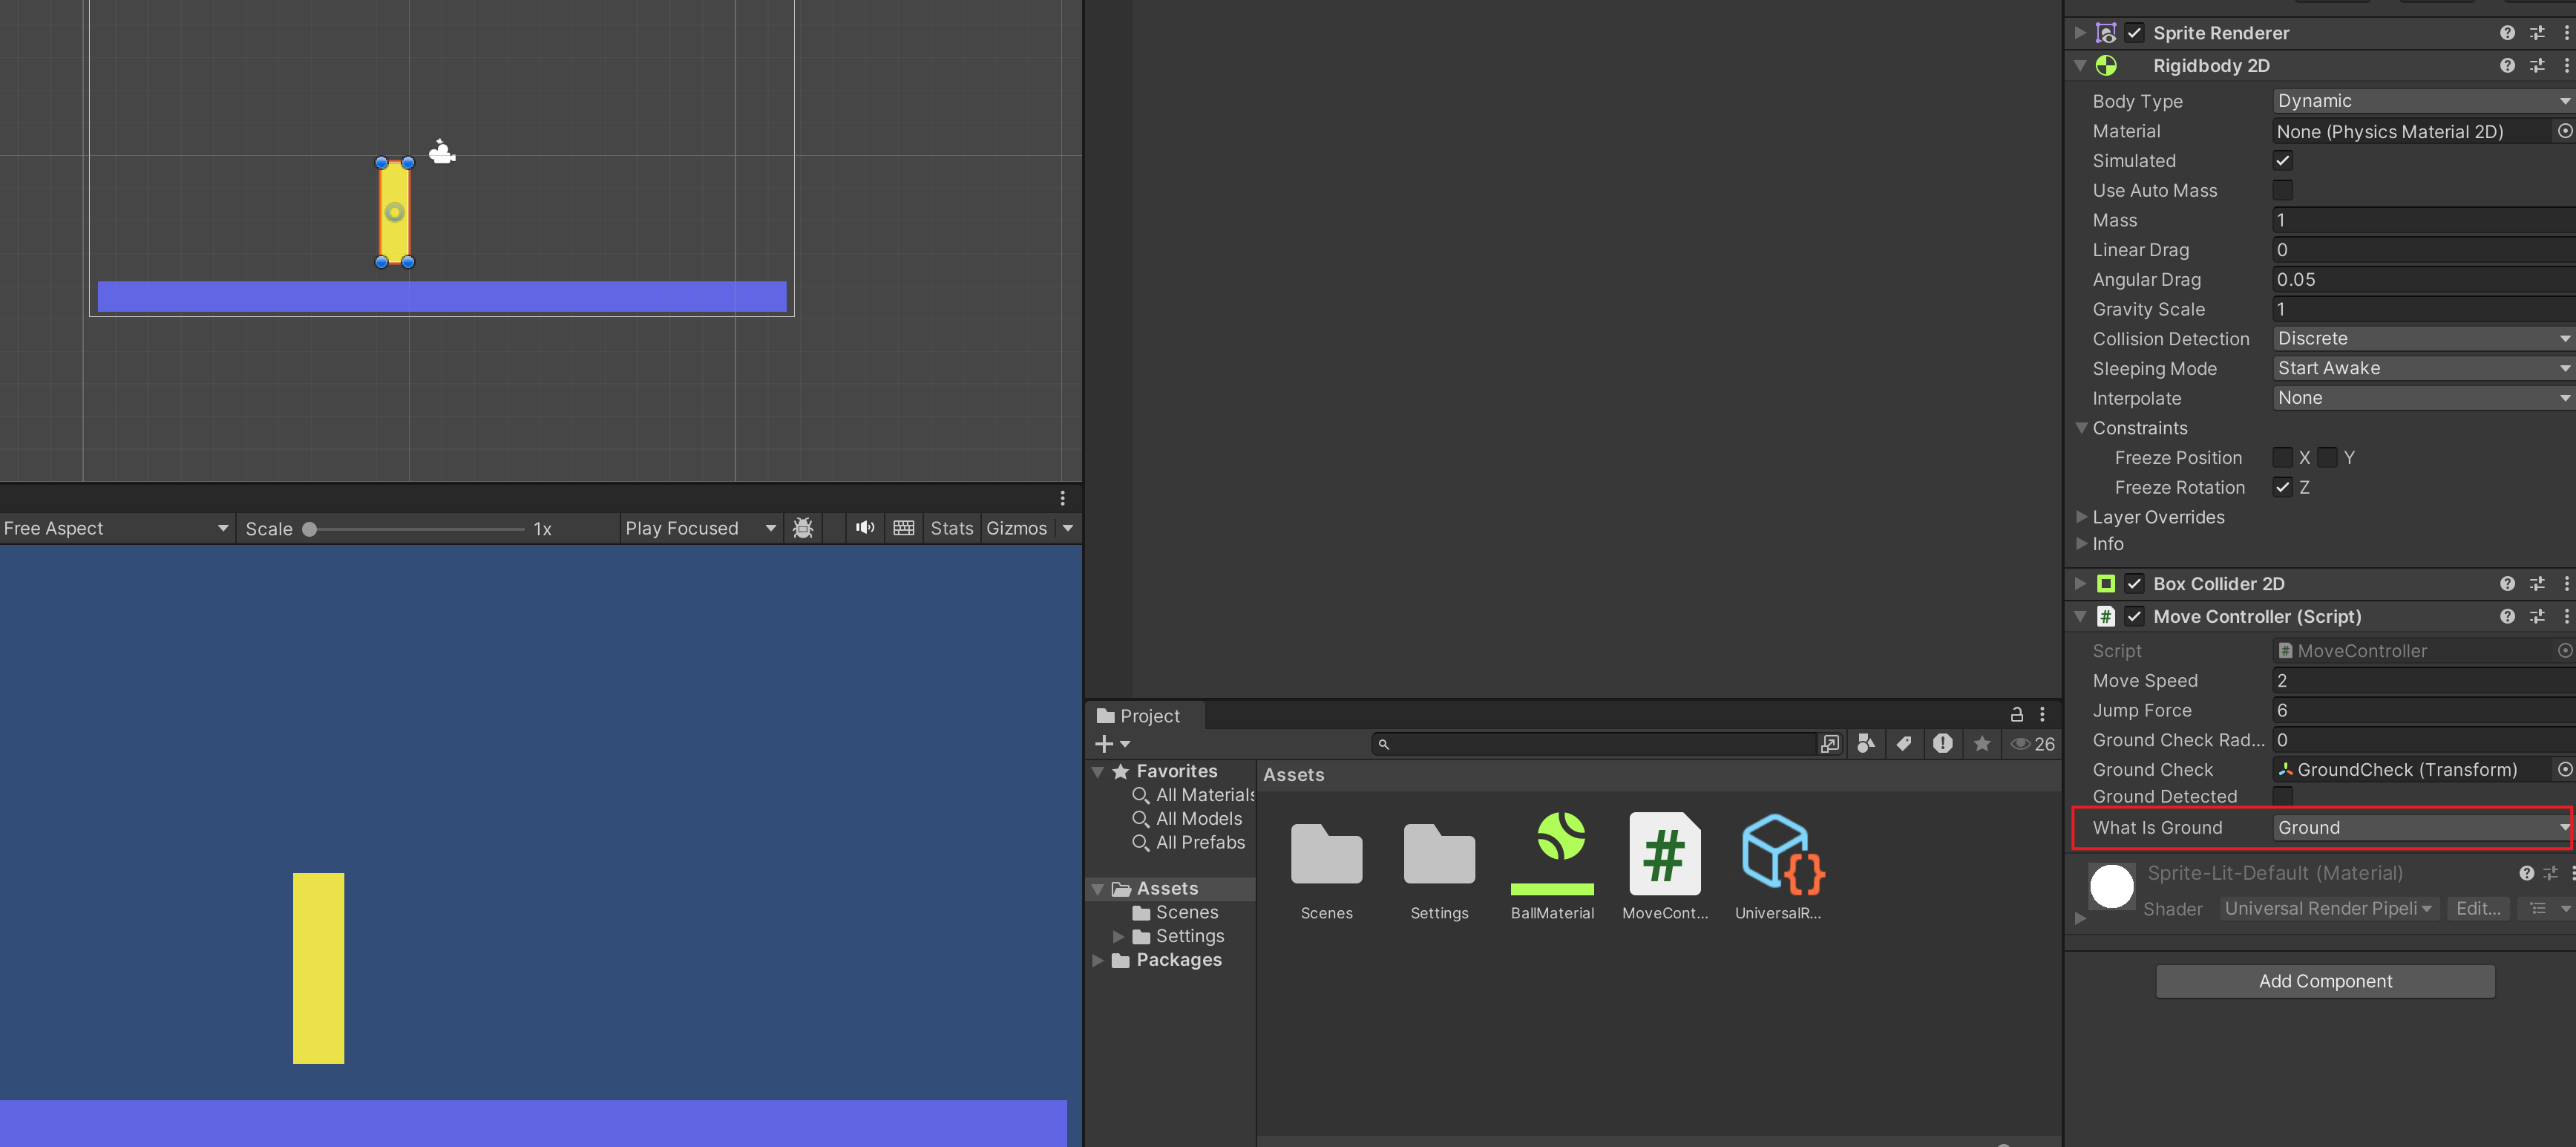Open the Scenes folder in Assets grid

1326,866
